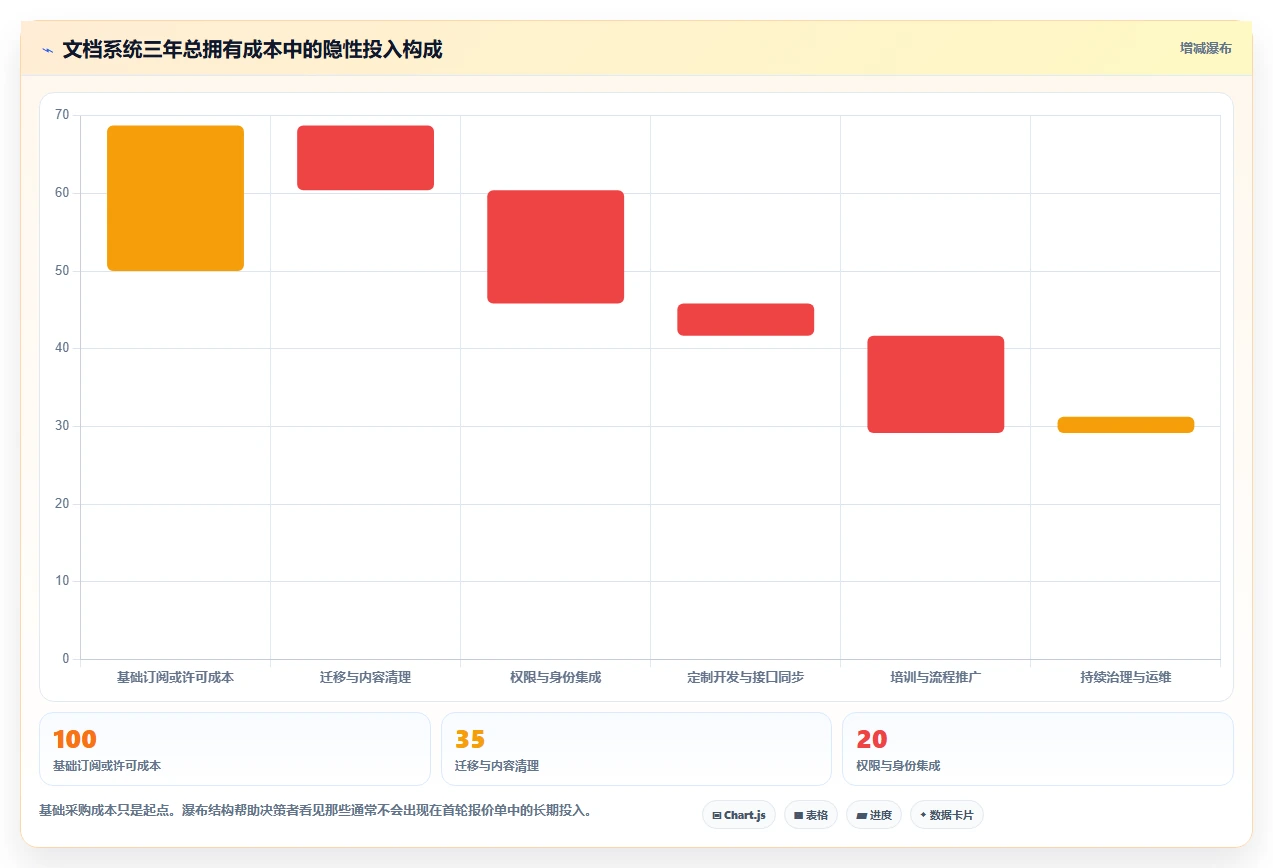
Task: Open the data card showing 35
Action: click(x=636, y=749)
